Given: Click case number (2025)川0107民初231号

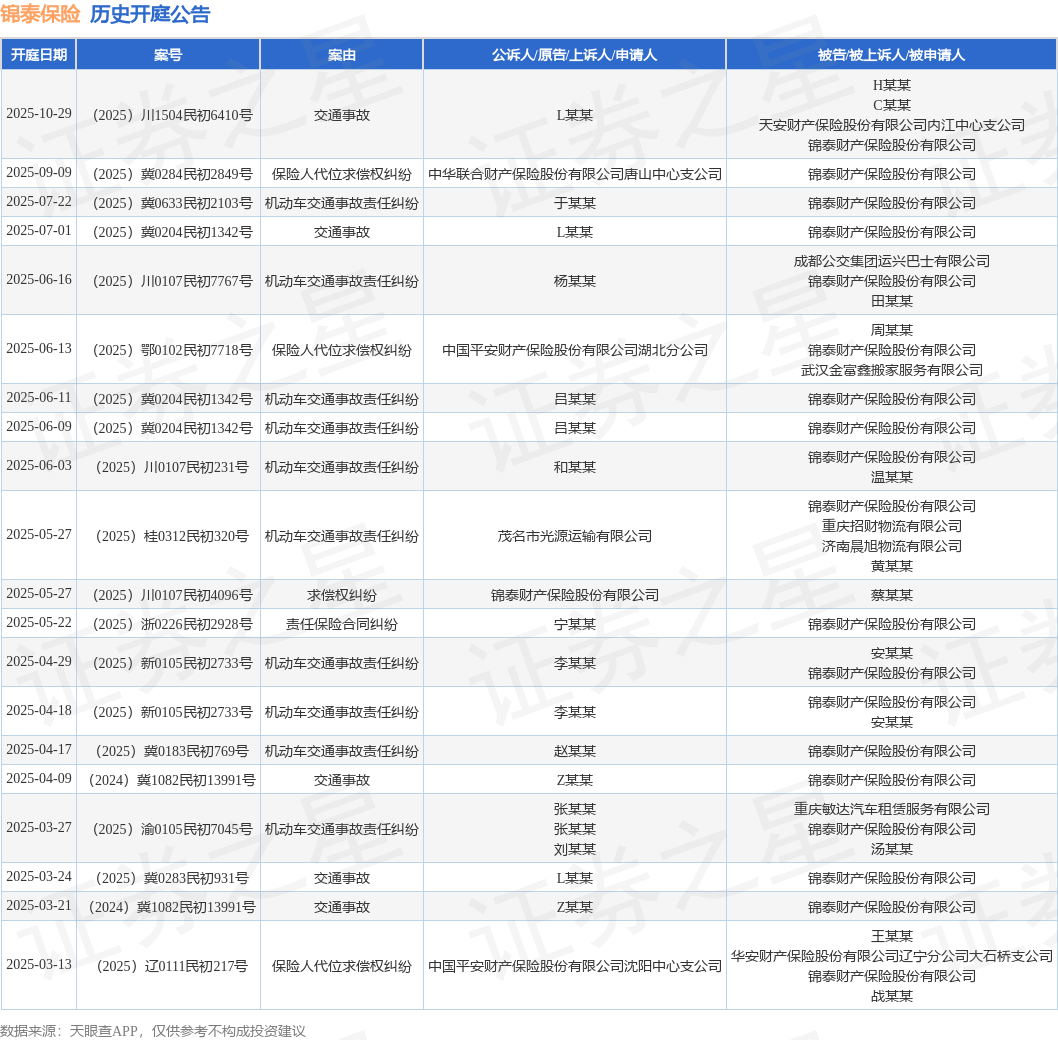Looking at the screenshot, I should (172, 467).
